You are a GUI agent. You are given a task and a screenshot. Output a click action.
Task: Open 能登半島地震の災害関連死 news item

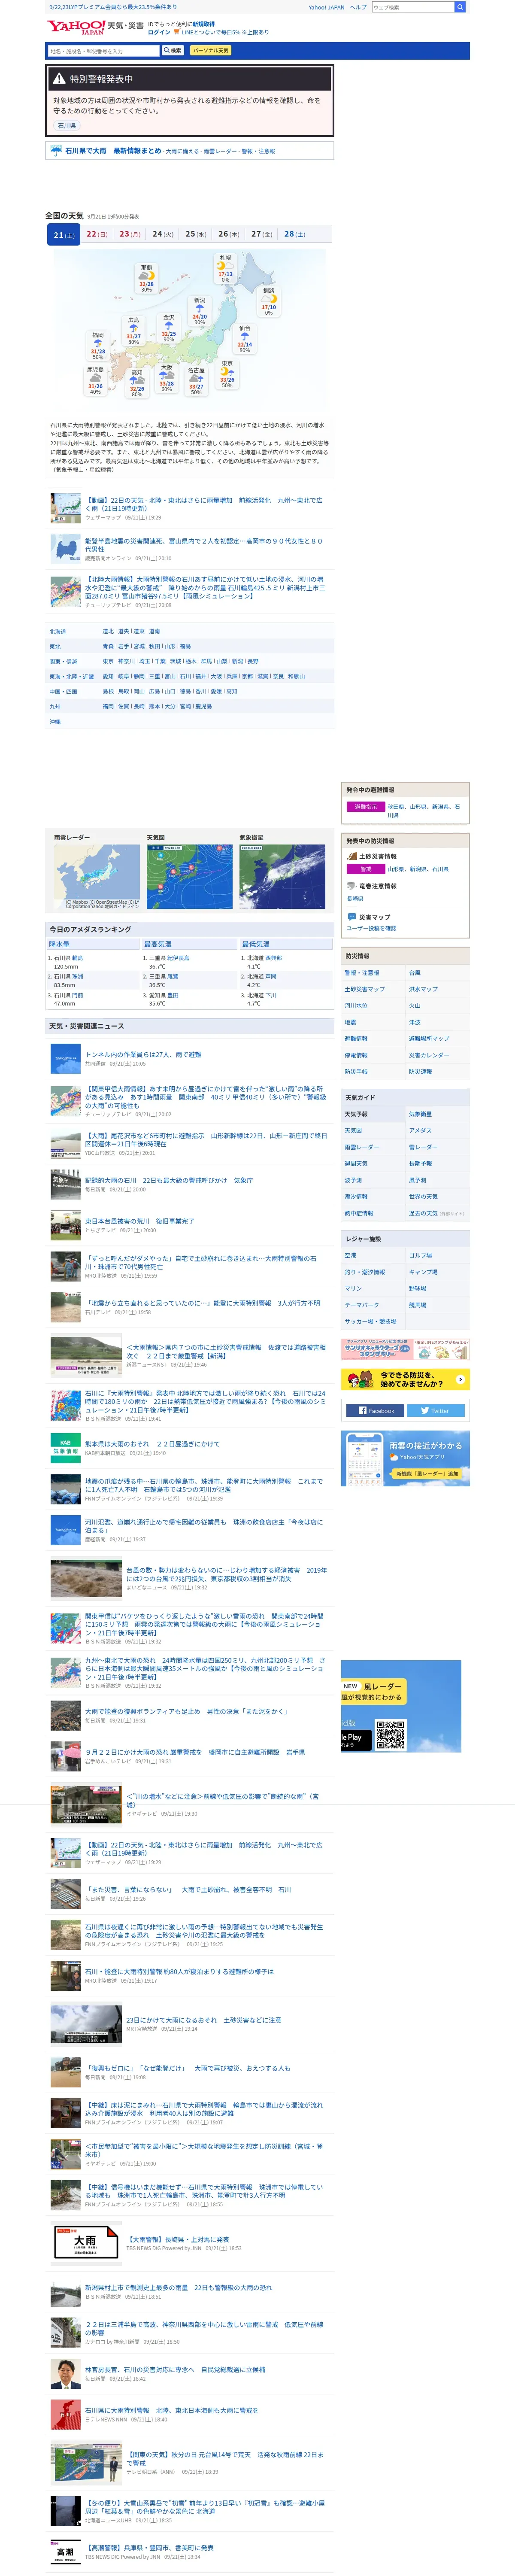click(203, 545)
